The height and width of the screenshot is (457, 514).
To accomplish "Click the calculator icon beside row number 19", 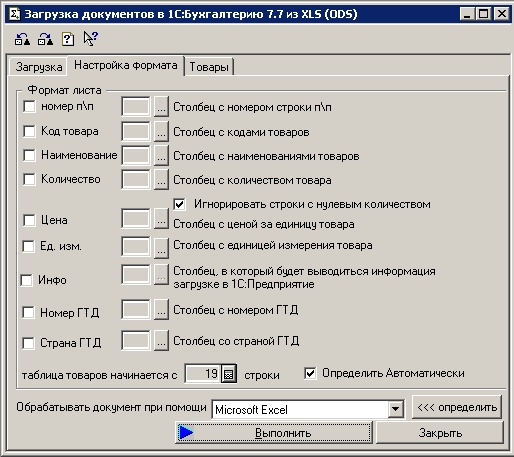I will click(x=229, y=374).
